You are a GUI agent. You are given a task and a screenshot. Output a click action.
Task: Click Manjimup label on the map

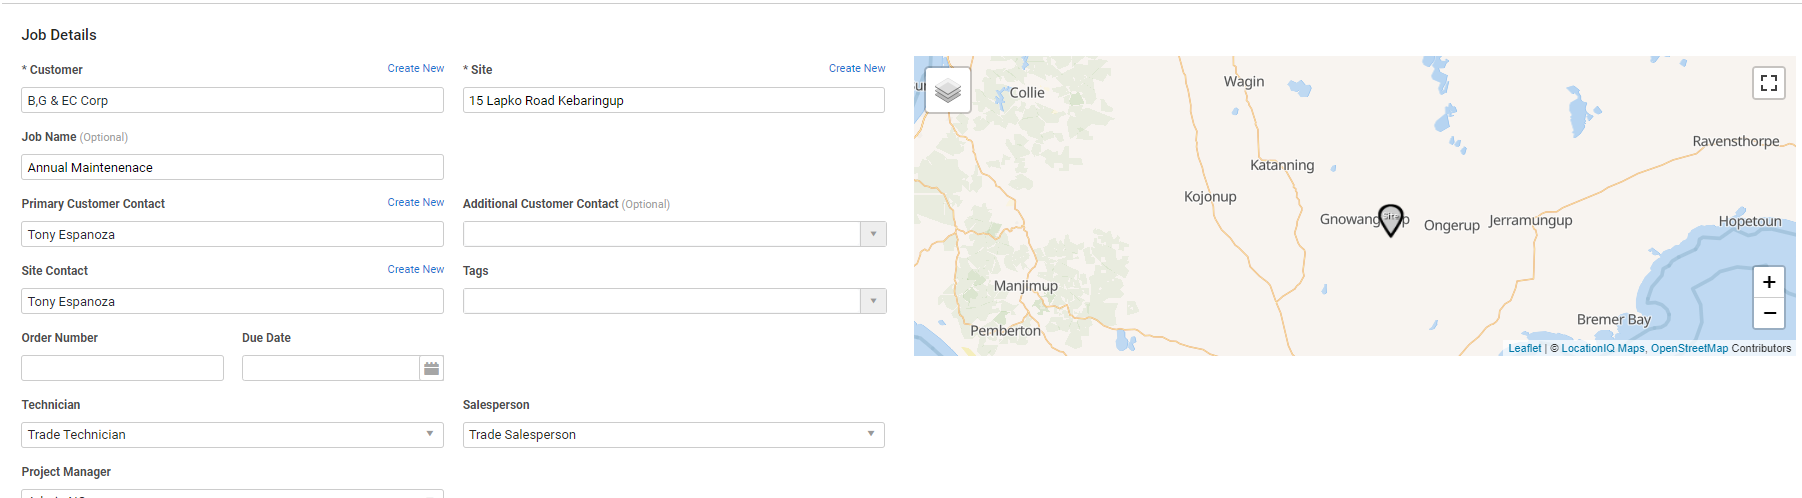point(1025,286)
